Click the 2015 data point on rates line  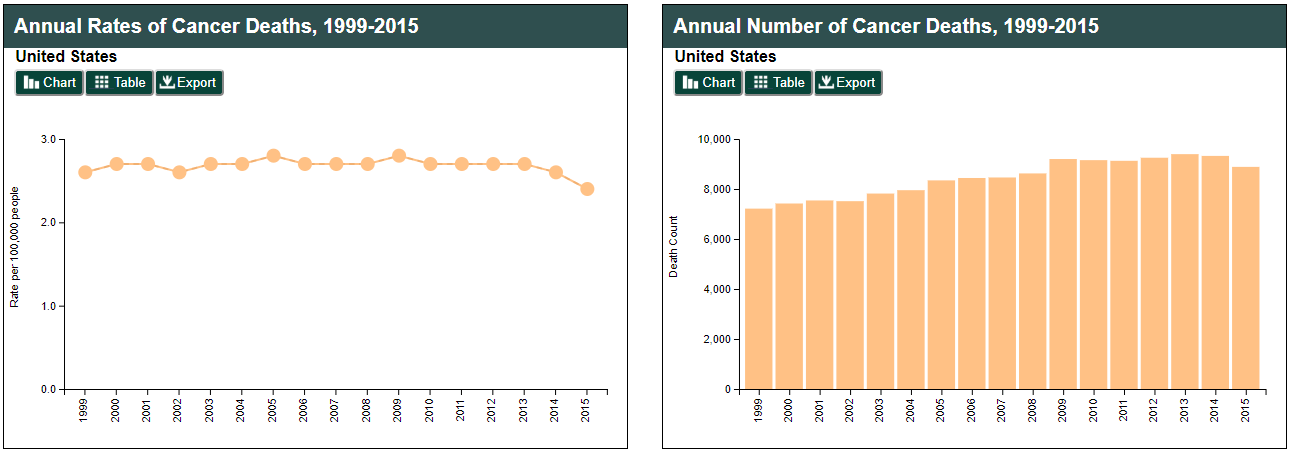click(587, 189)
